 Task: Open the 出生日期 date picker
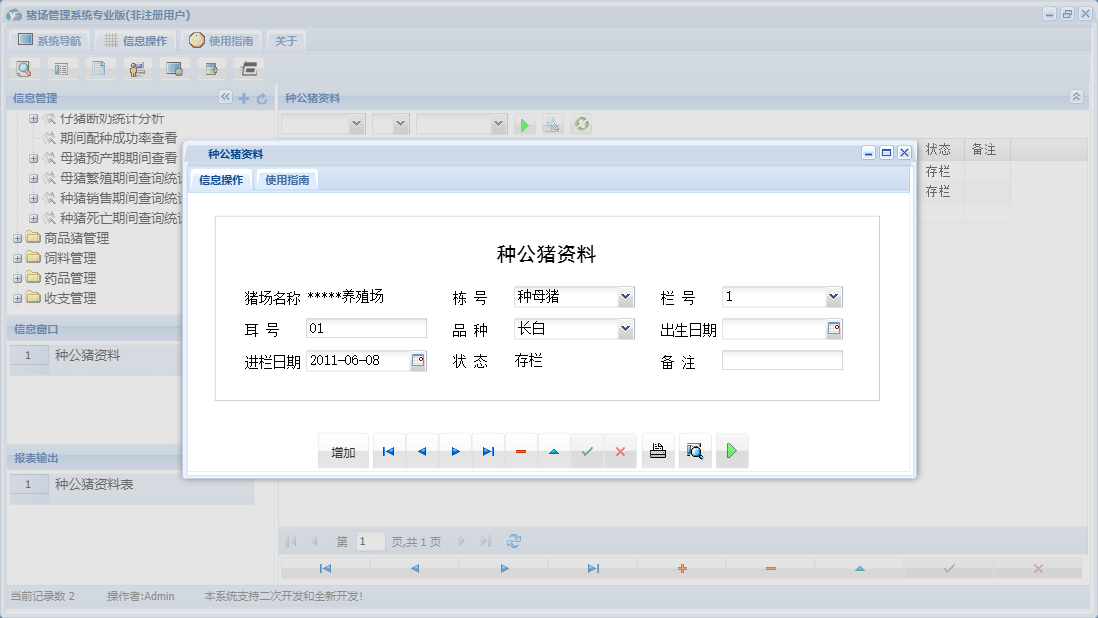tap(833, 328)
